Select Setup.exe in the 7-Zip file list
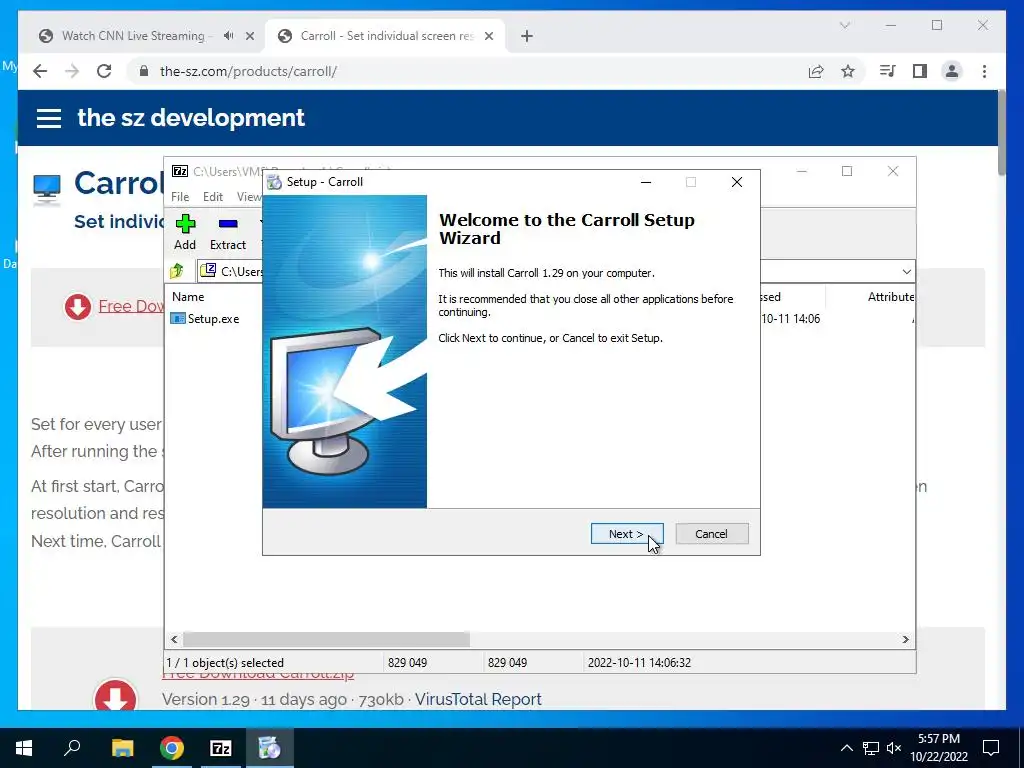Screen dimensions: 1024x768 pos(205,319)
